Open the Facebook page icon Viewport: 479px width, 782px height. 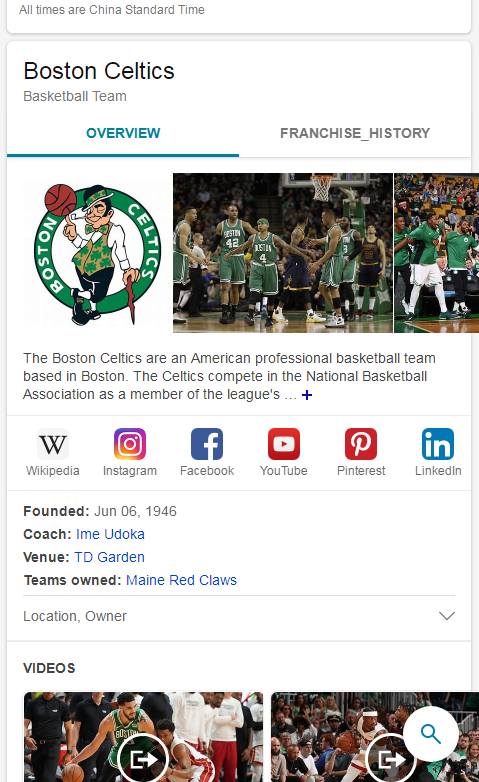(207, 443)
